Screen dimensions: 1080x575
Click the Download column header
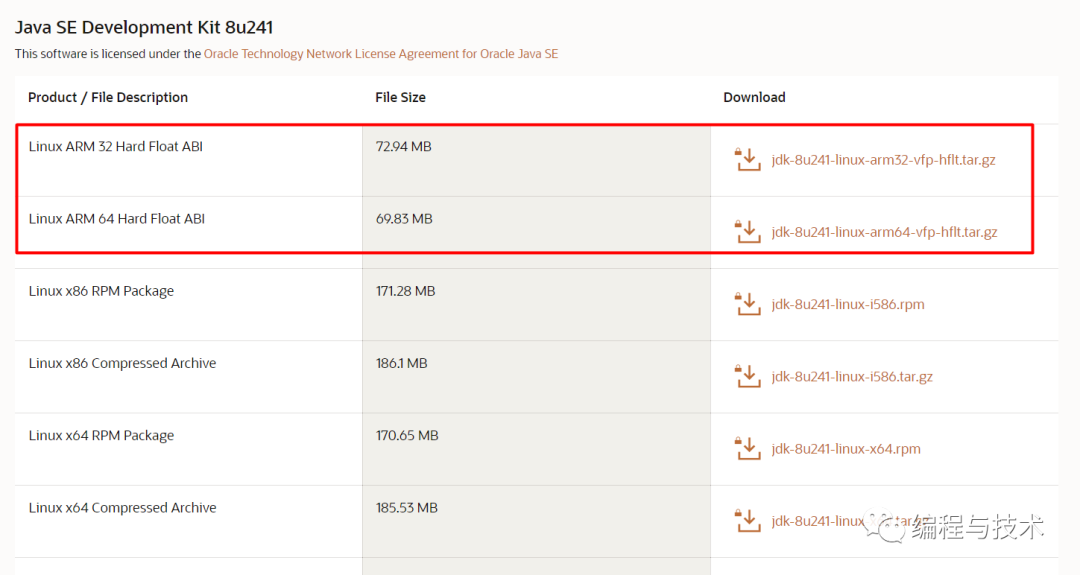[x=754, y=97]
